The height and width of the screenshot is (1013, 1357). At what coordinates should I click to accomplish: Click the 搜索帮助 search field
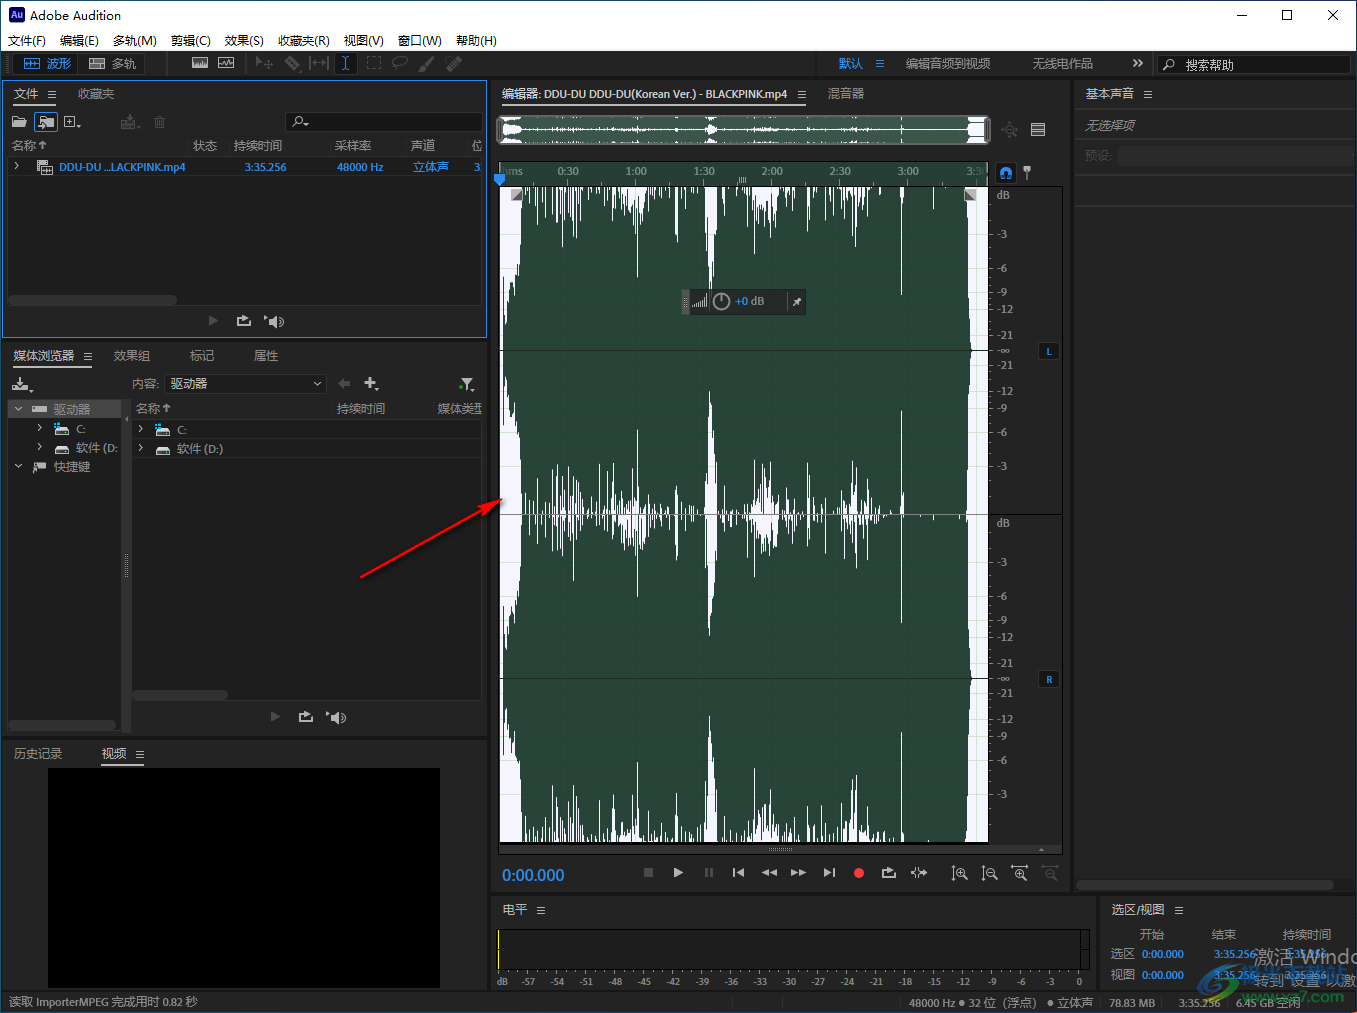[1254, 64]
